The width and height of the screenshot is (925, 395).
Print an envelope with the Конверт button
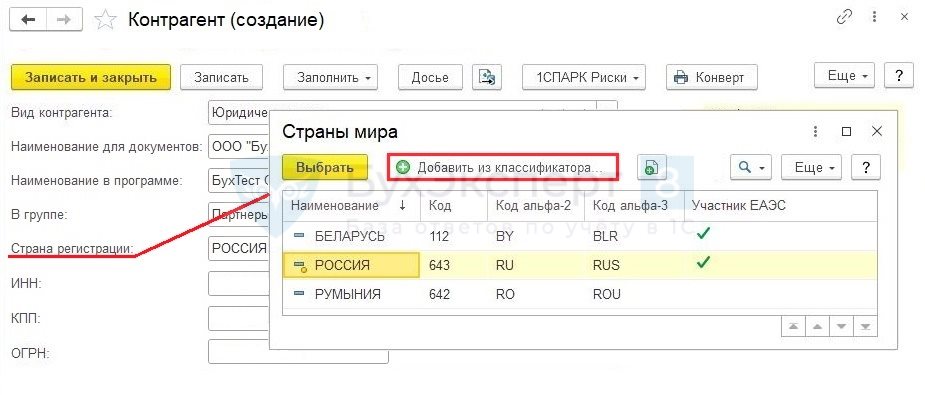(x=711, y=77)
